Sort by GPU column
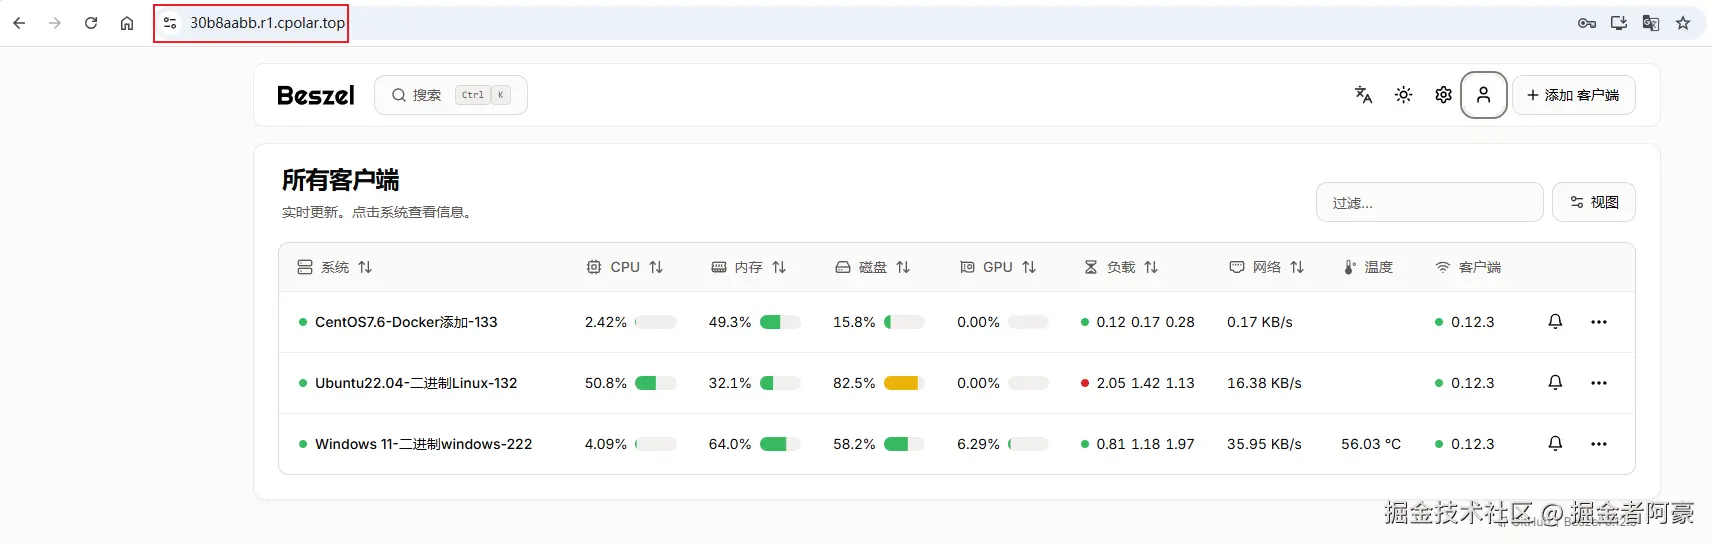 [997, 267]
